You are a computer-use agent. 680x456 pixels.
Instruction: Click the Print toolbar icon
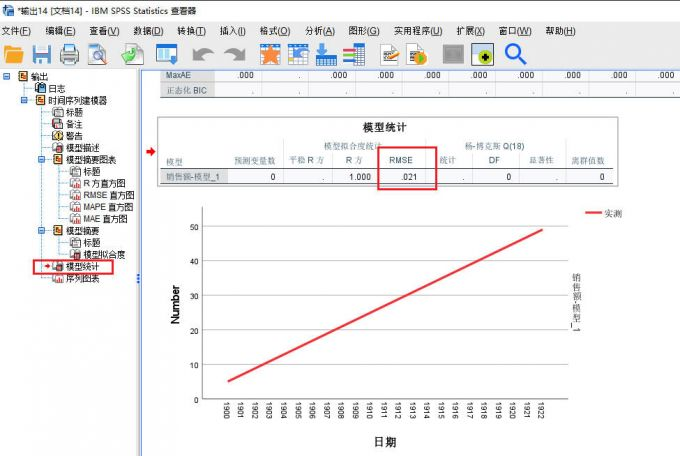click(x=70, y=54)
